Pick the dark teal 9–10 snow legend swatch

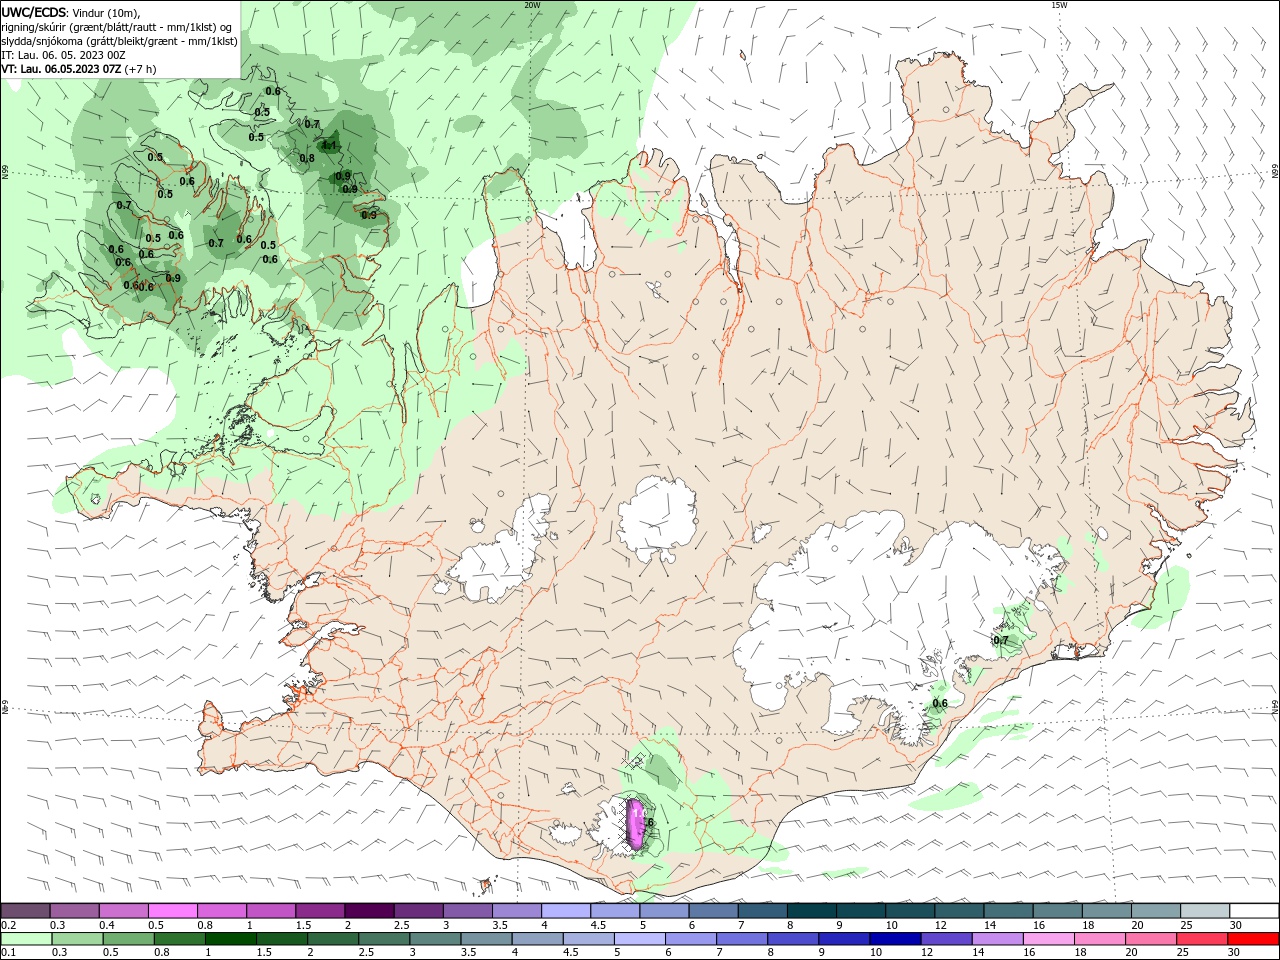coord(860,910)
